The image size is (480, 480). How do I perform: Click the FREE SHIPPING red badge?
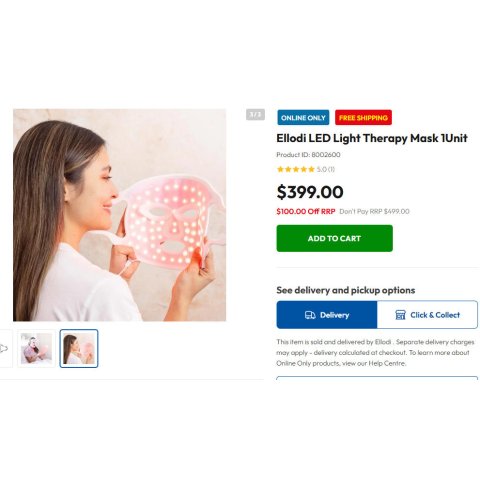pos(363,118)
